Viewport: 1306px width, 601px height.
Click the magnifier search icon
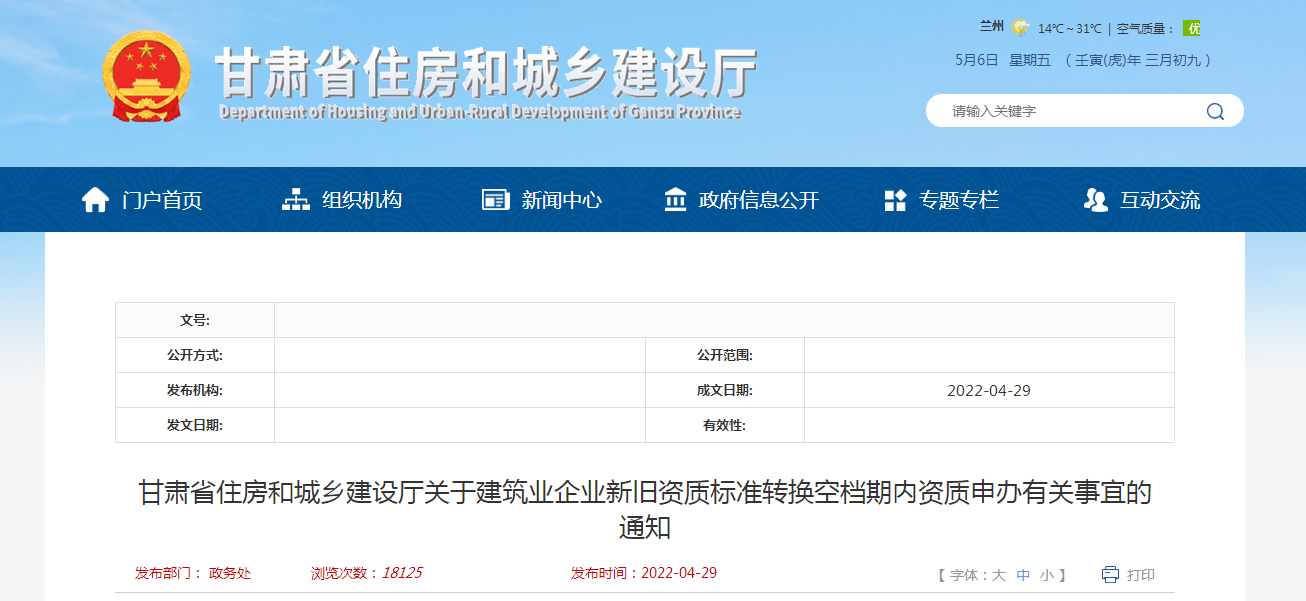1215,111
